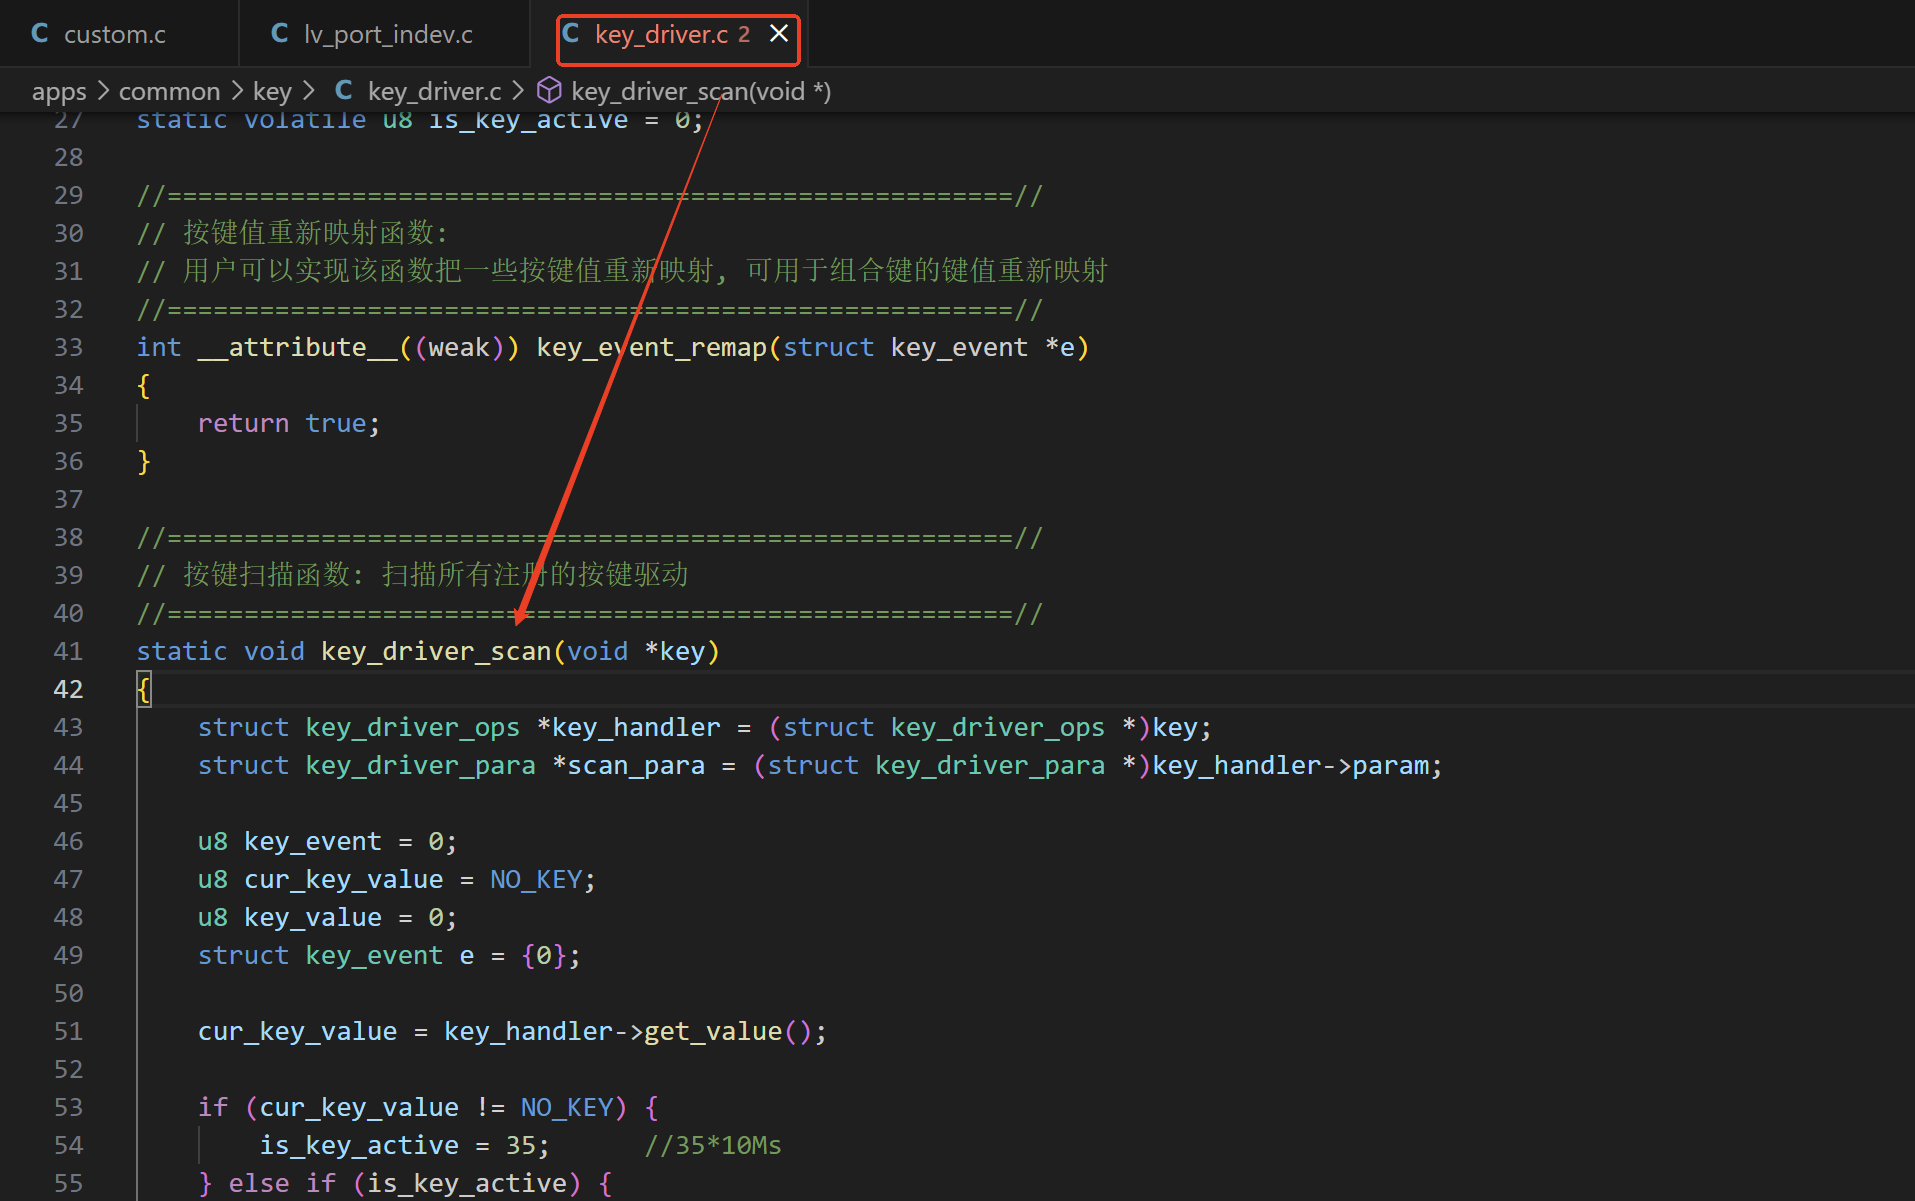The image size is (1915, 1201).
Task: Click the C file icon on key_driver.c tab
Action: click(571, 34)
